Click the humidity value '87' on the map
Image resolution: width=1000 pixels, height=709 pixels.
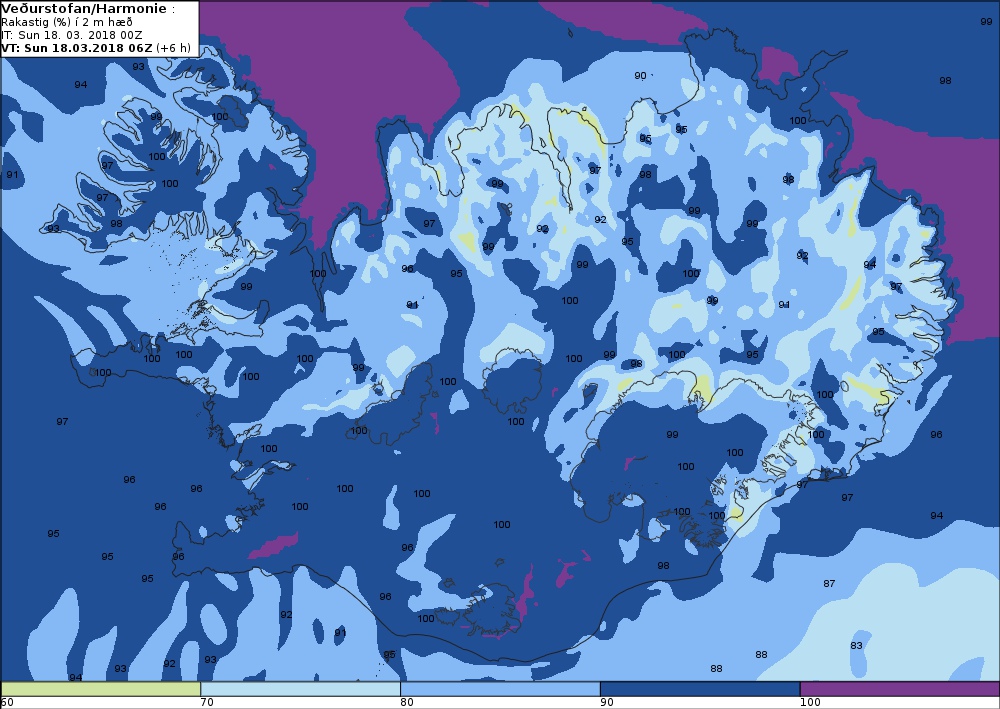[829, 583]
